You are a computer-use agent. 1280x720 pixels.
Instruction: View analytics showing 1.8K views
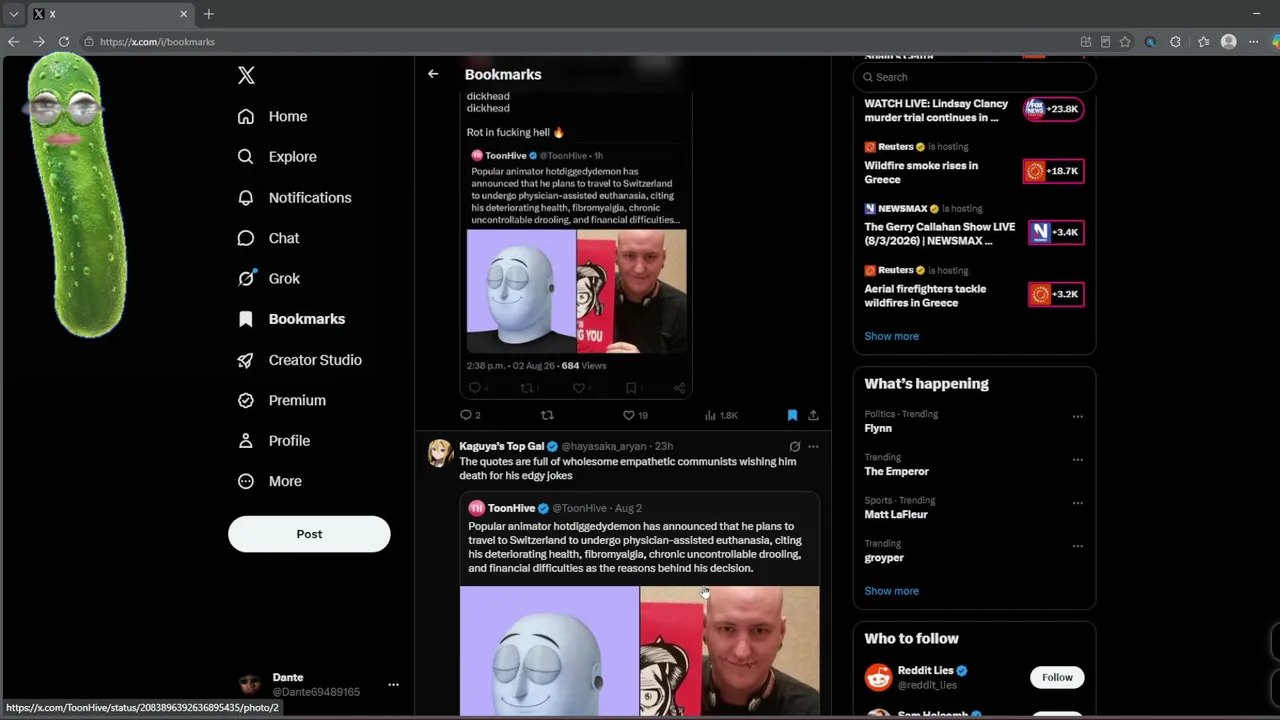click(x=720, y=415)
